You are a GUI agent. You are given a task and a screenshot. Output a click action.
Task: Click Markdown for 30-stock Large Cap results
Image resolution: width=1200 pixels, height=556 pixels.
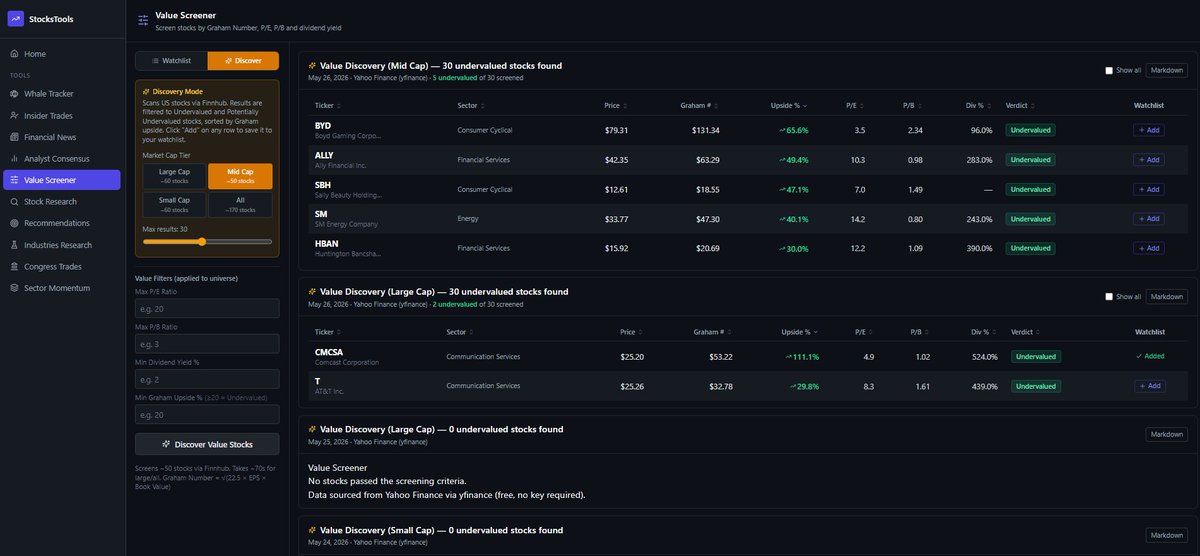coord(1167,296)
